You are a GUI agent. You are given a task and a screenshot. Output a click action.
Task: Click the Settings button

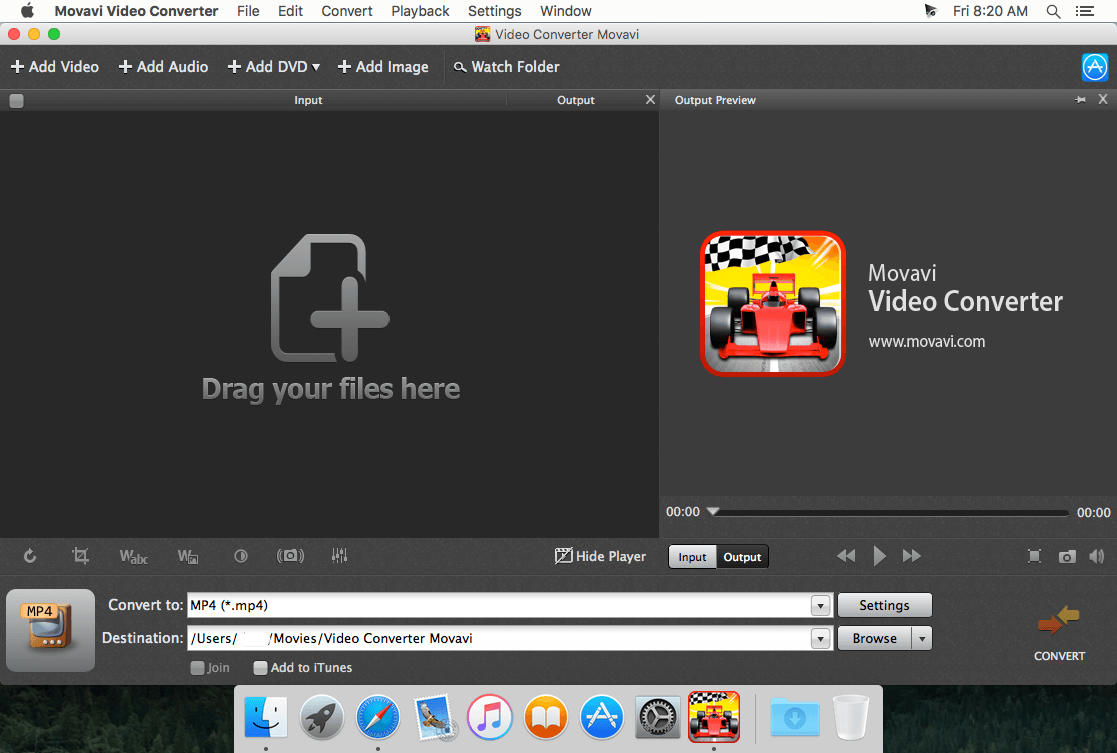(x=884, y=605)
